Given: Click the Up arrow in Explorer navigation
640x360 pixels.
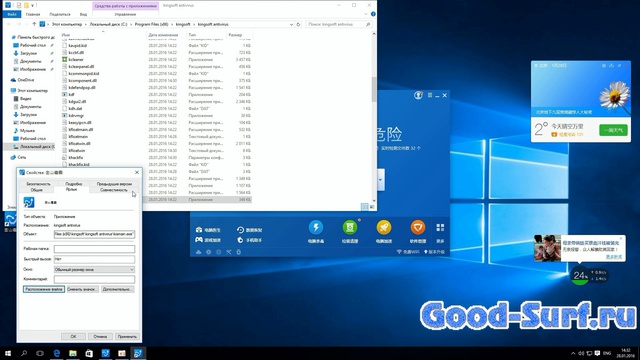Looking at the screenshot, I should click(x=34, y=24).
